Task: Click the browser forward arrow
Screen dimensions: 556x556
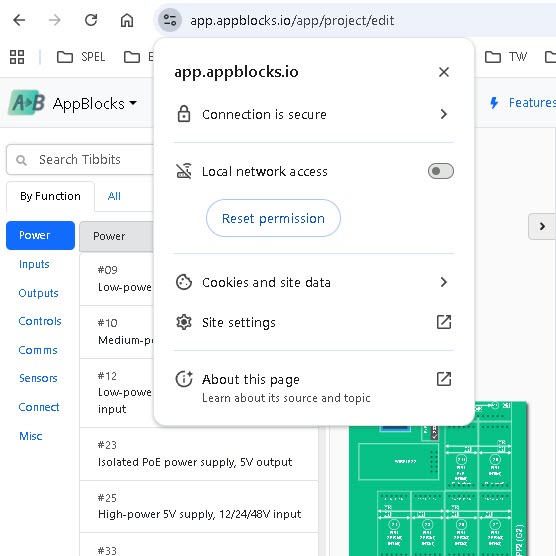Action: 55,20
